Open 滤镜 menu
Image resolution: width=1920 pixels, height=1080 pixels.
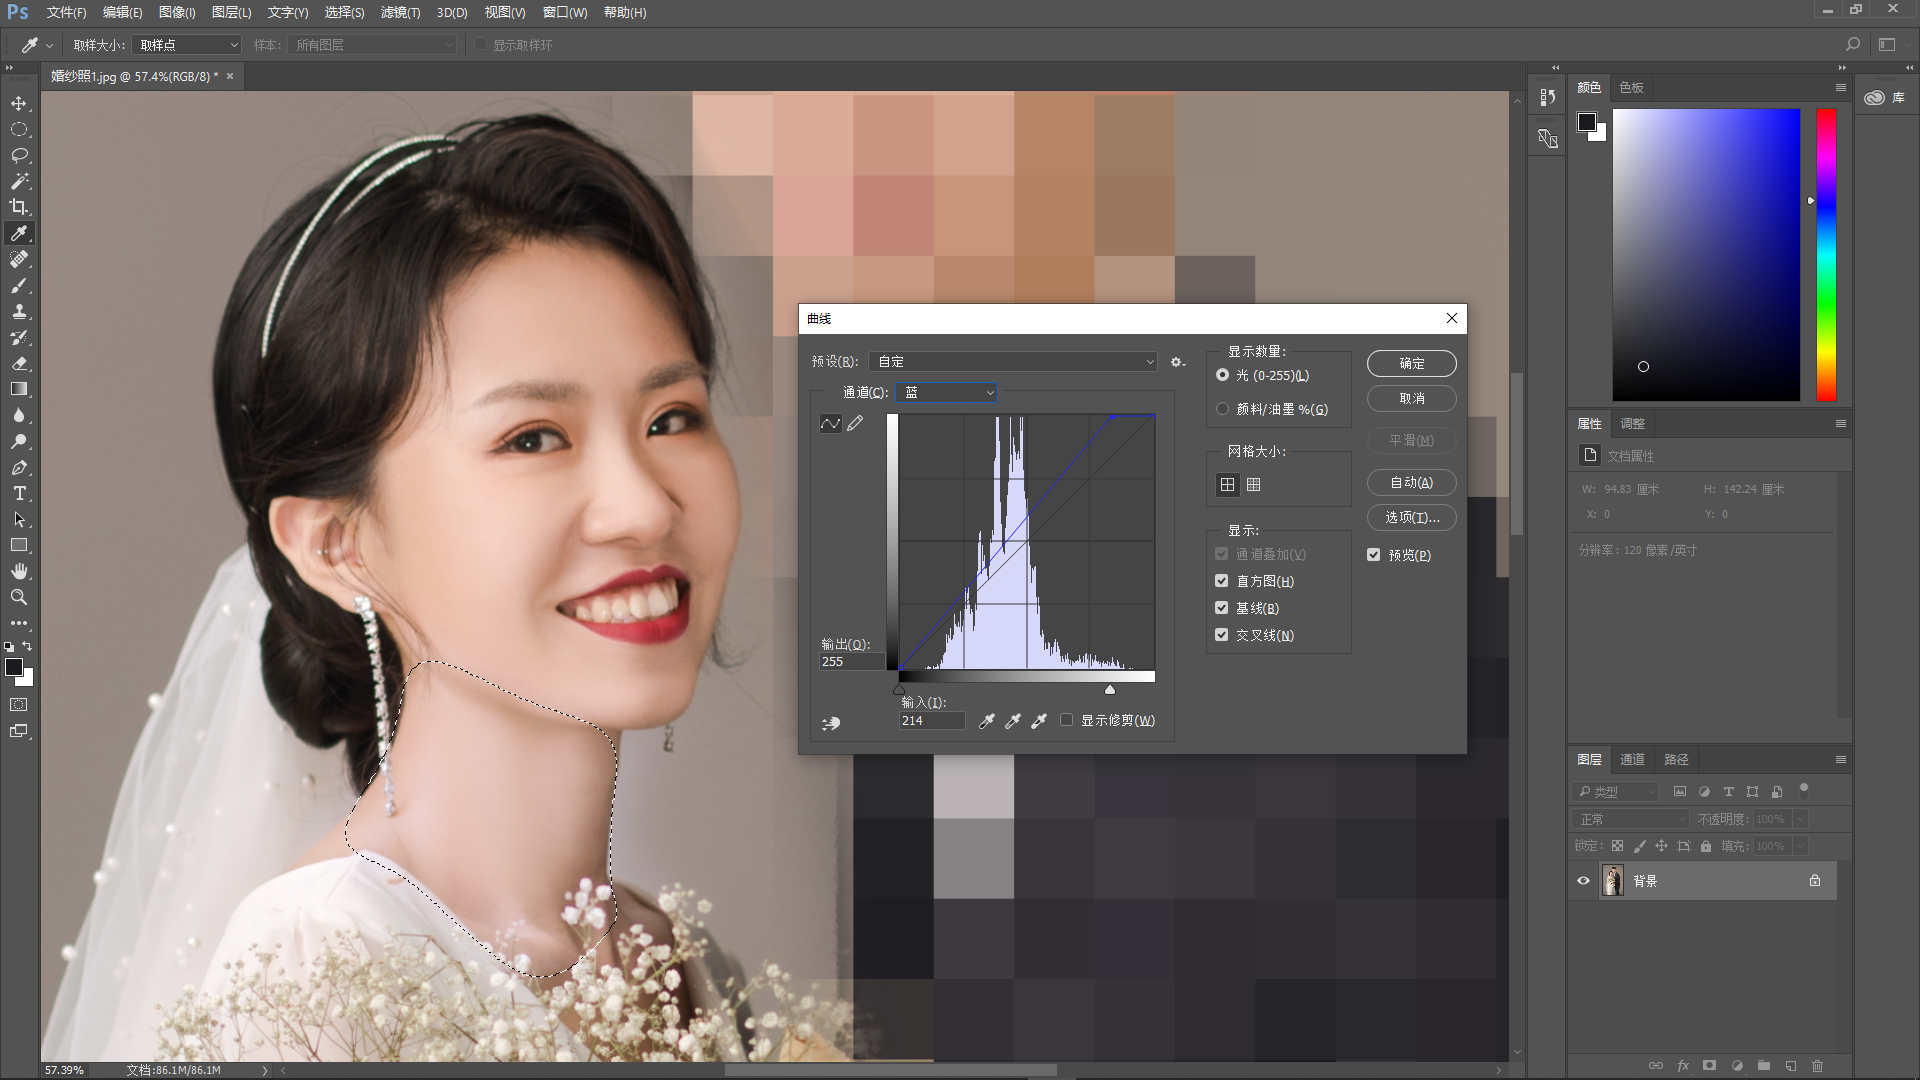coord(400,12)
